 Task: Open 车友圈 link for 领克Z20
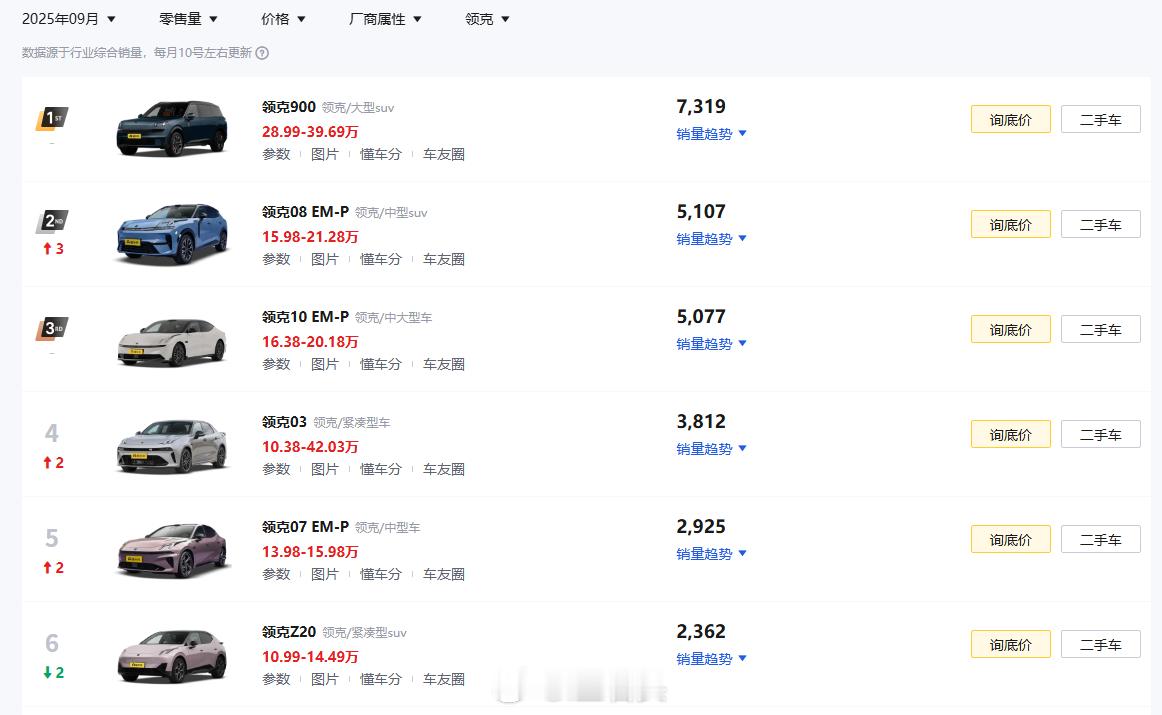coord(444,679)
